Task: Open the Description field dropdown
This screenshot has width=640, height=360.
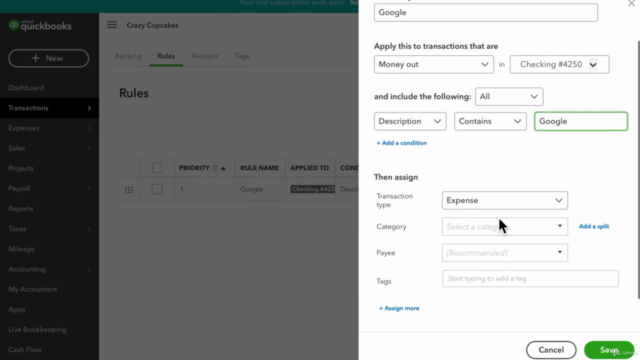Action: pyautogui.click(x=410, y=121)
